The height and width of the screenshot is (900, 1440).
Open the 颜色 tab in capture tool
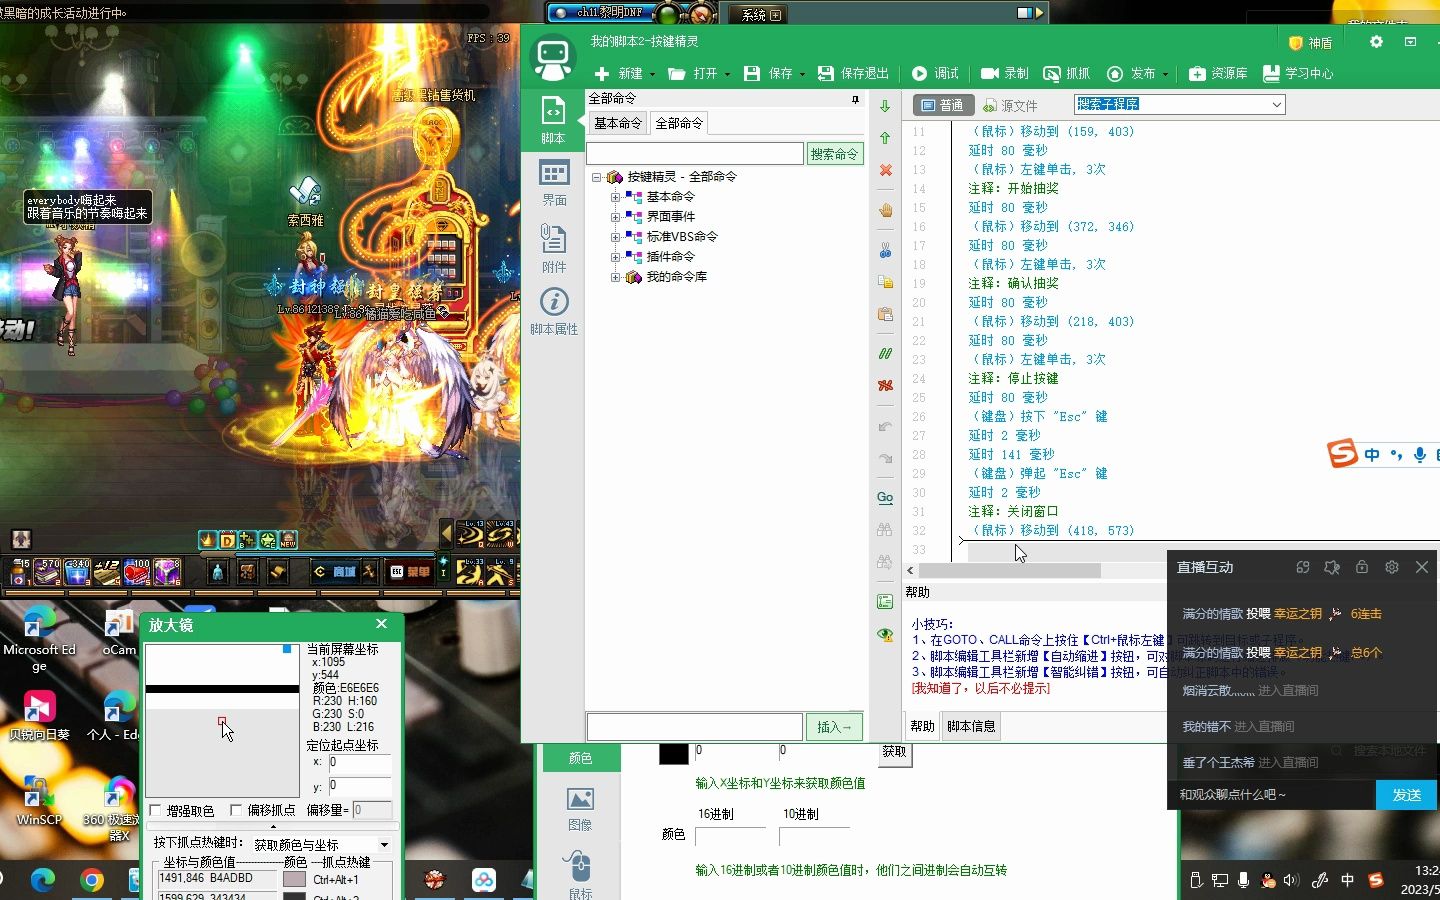tap(581, 758)
